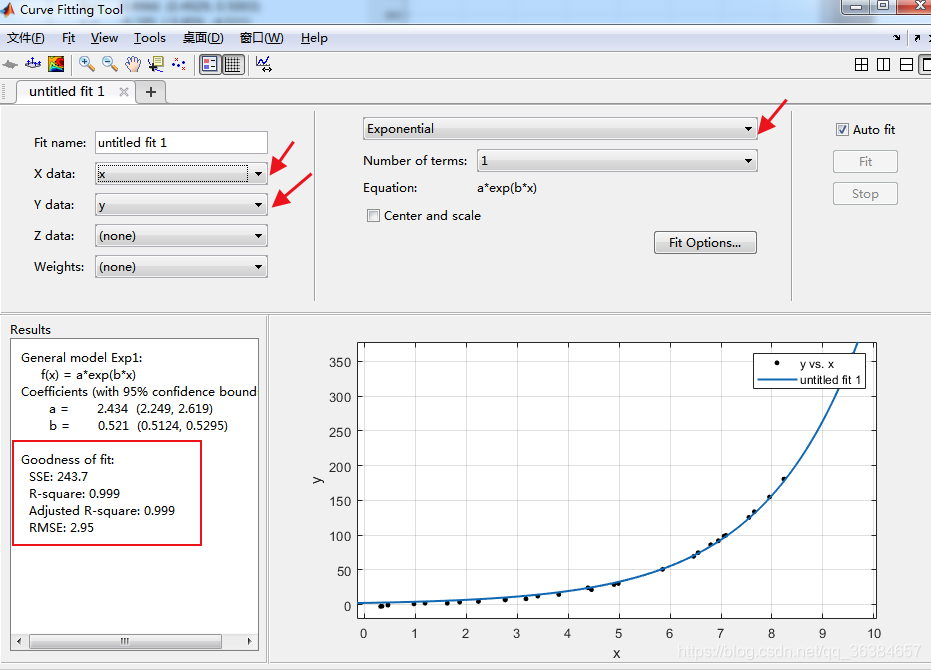This screenshot has width=931, height=670.
Task: Click the 'RMSE: 2.95' line
Action: pyautogui.click(x=61, y=527)
